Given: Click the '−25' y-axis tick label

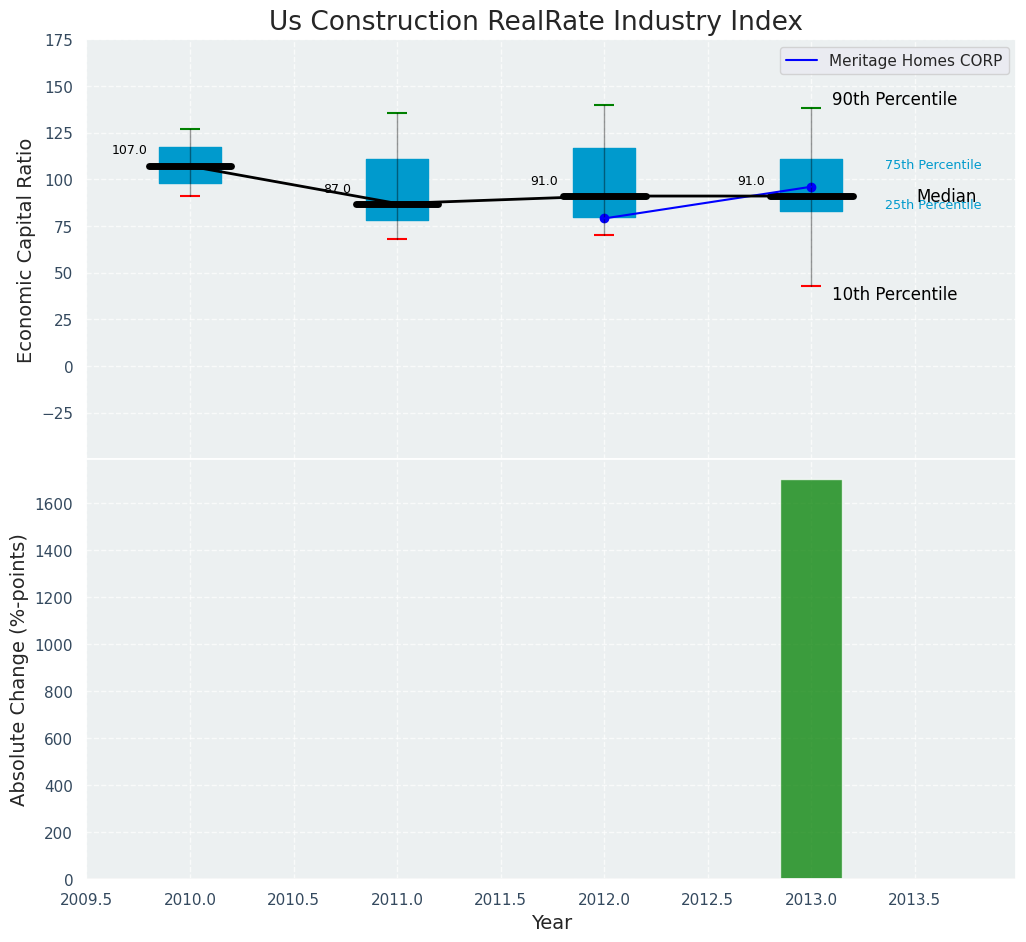Looking at the screenshot, I should [x=57, y=413].
